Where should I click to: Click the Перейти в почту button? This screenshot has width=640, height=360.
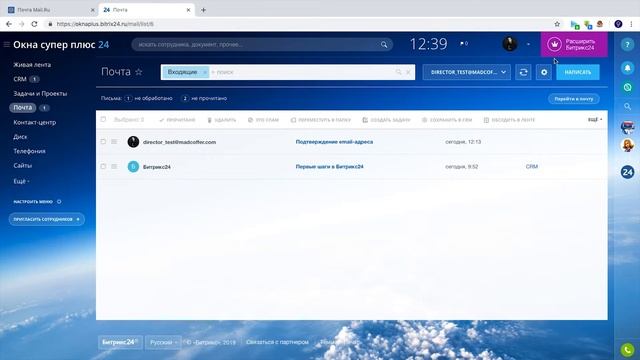pos(573,99)
